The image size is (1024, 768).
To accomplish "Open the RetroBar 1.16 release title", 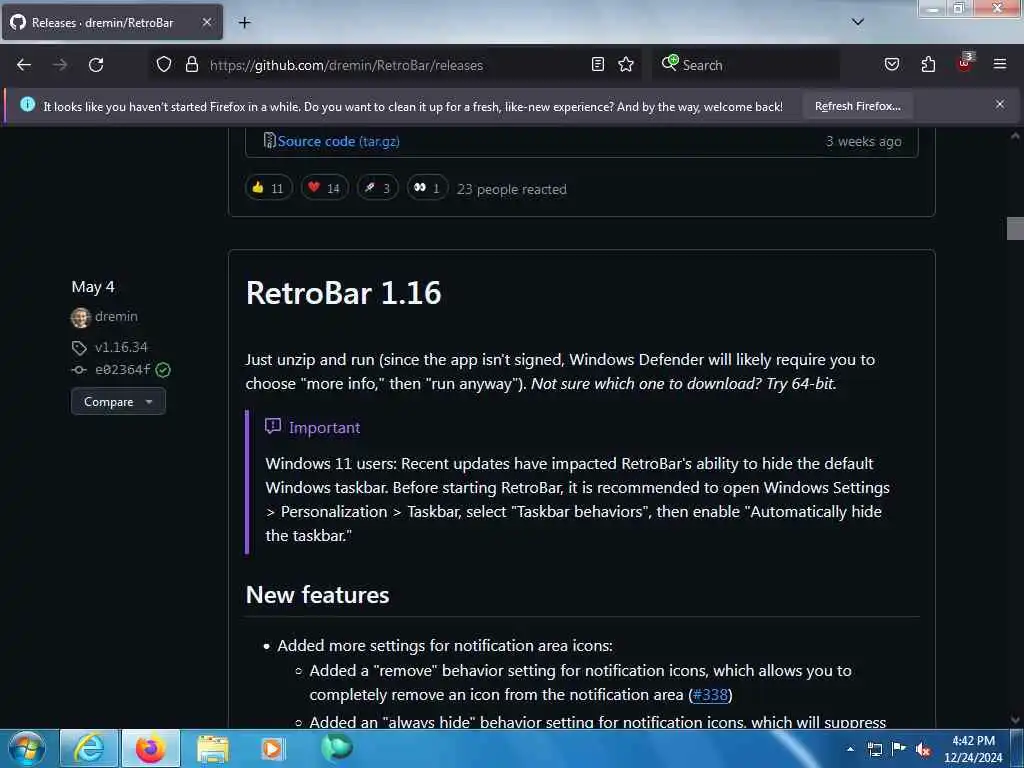I will tap(344, 293).
